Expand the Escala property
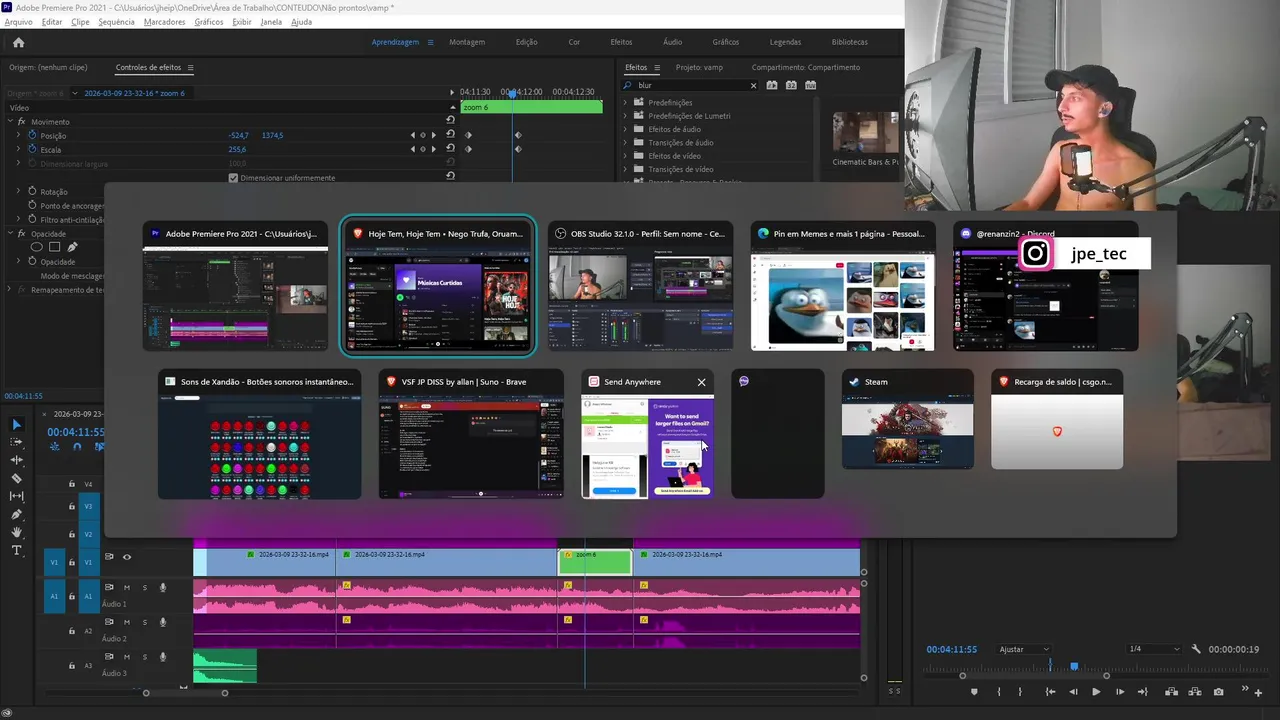 18,149
